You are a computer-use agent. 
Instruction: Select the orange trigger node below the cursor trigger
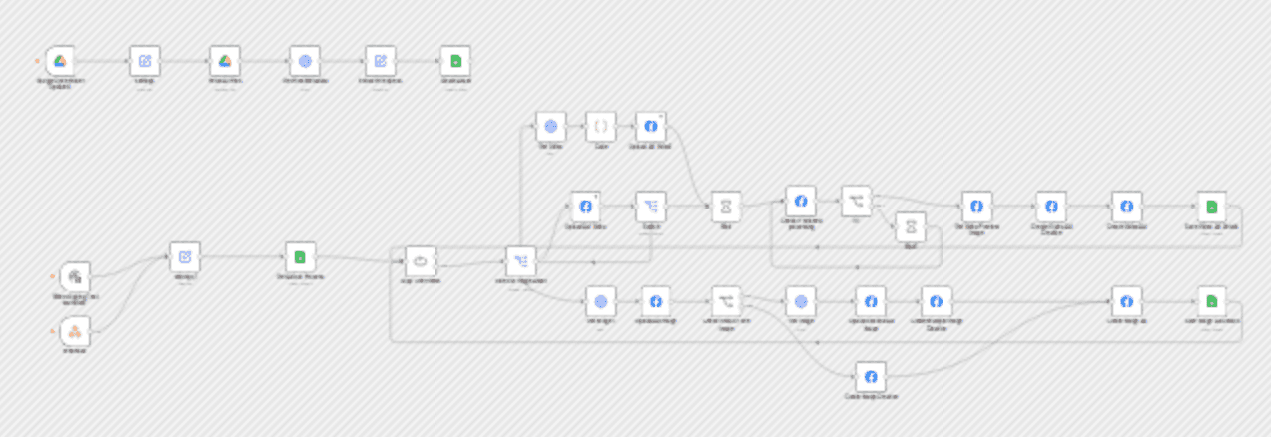75,331
